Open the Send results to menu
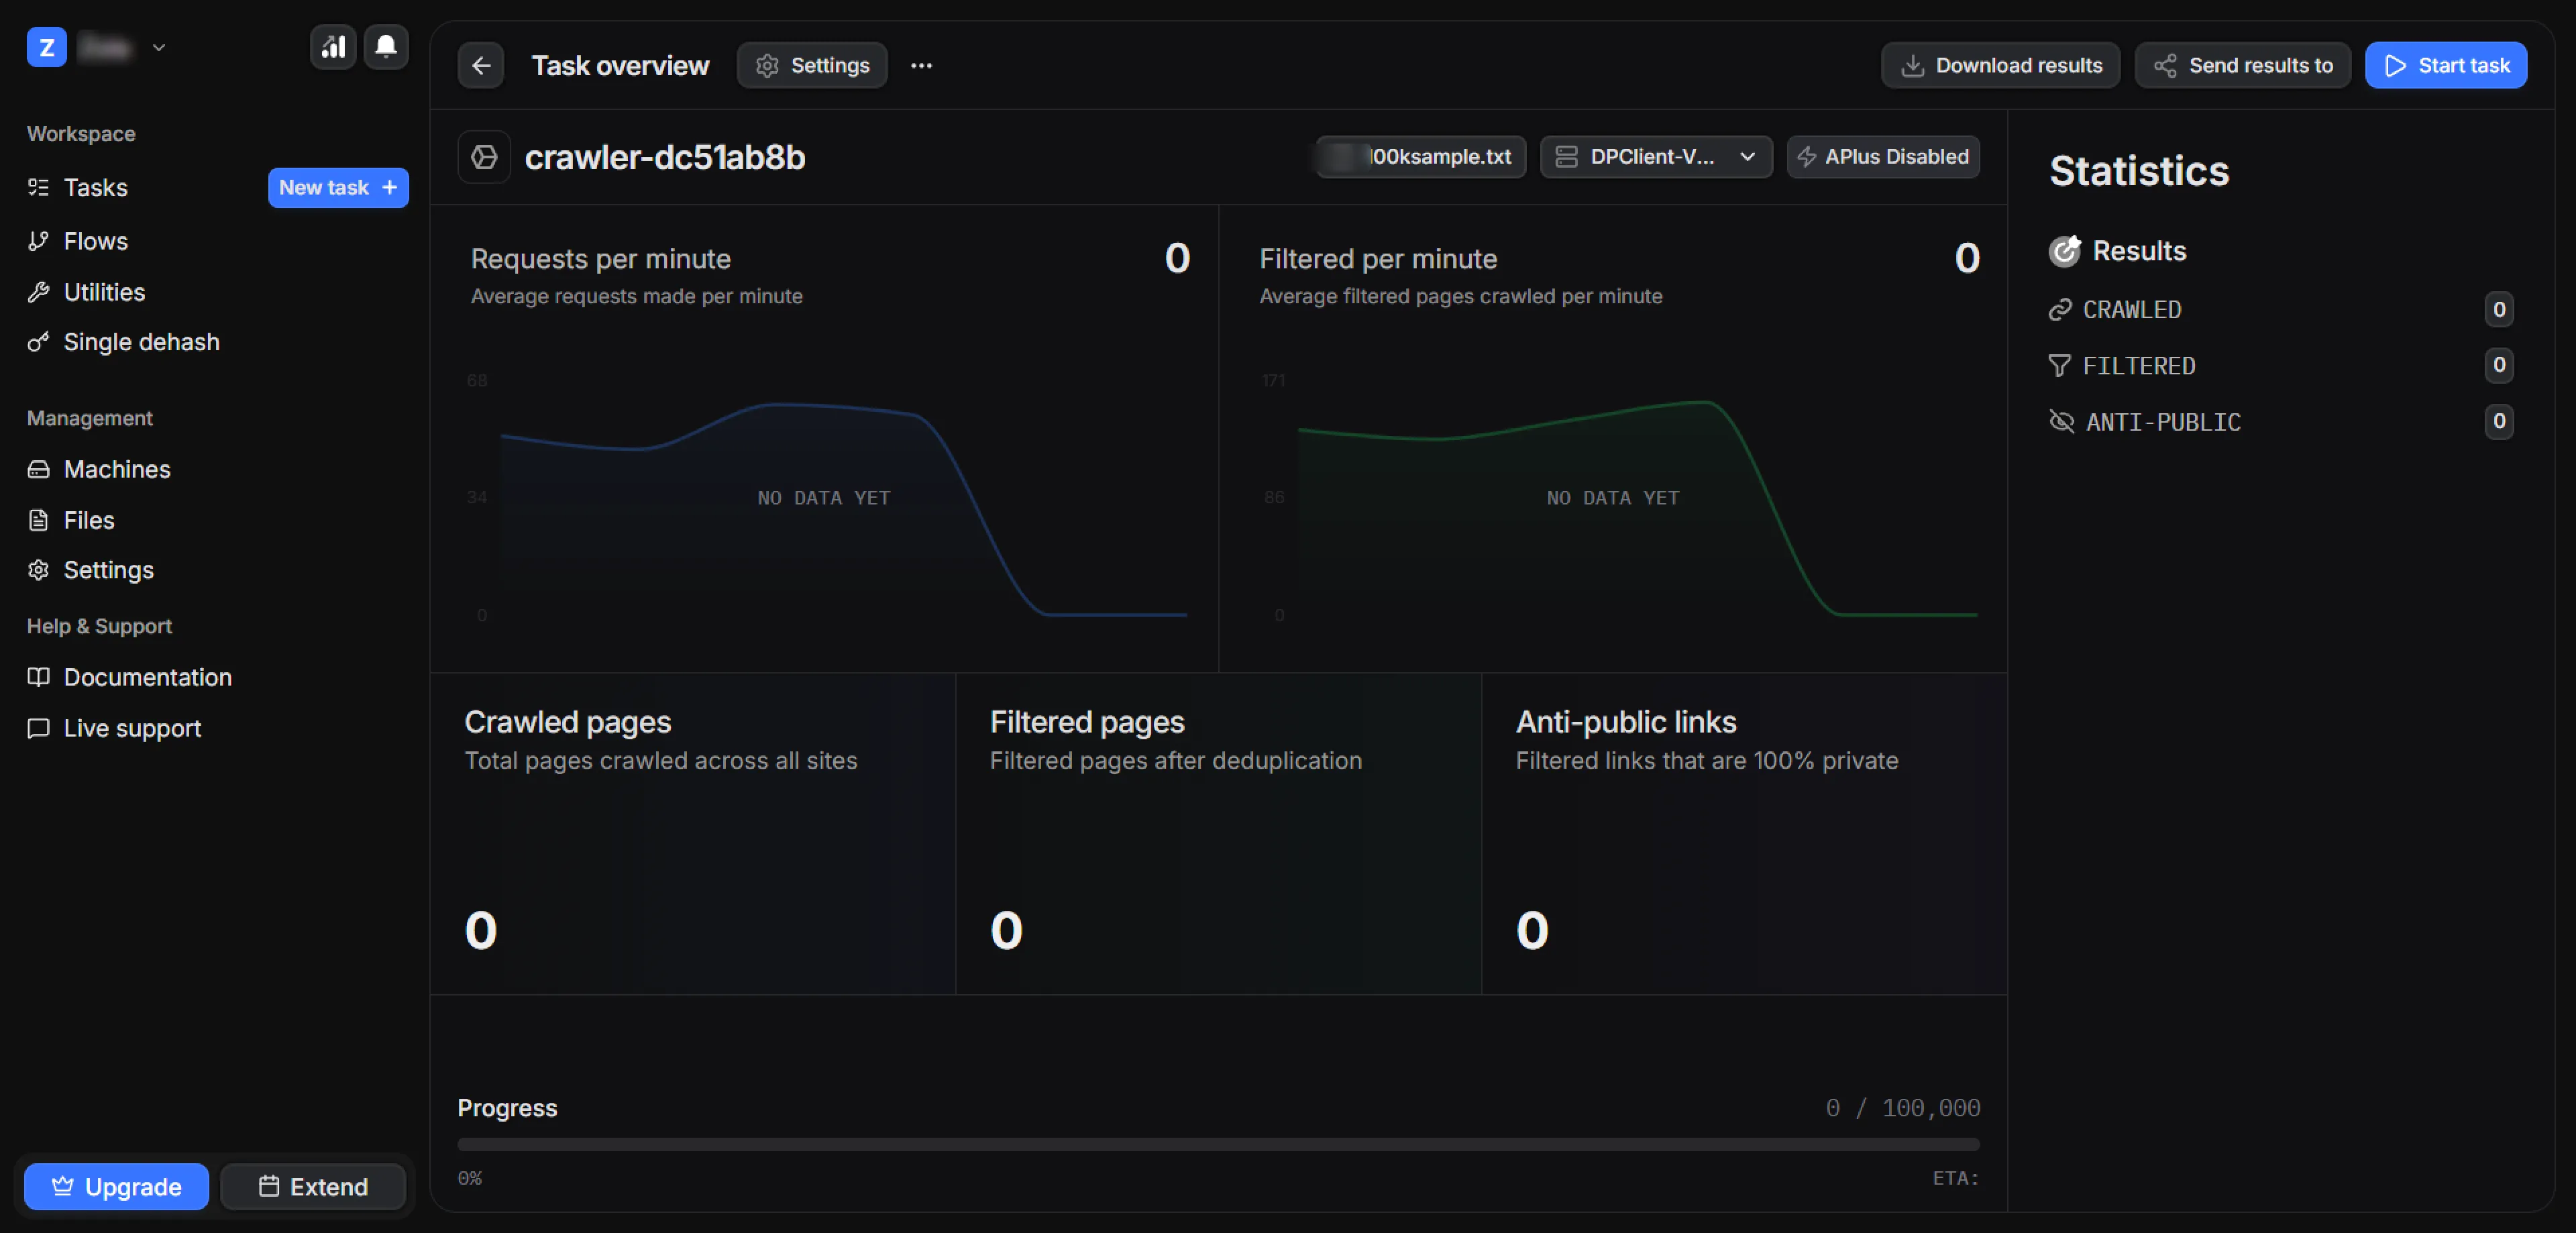The height and width of the screenshot is (1233, 2576). [x=2243, y=65]
